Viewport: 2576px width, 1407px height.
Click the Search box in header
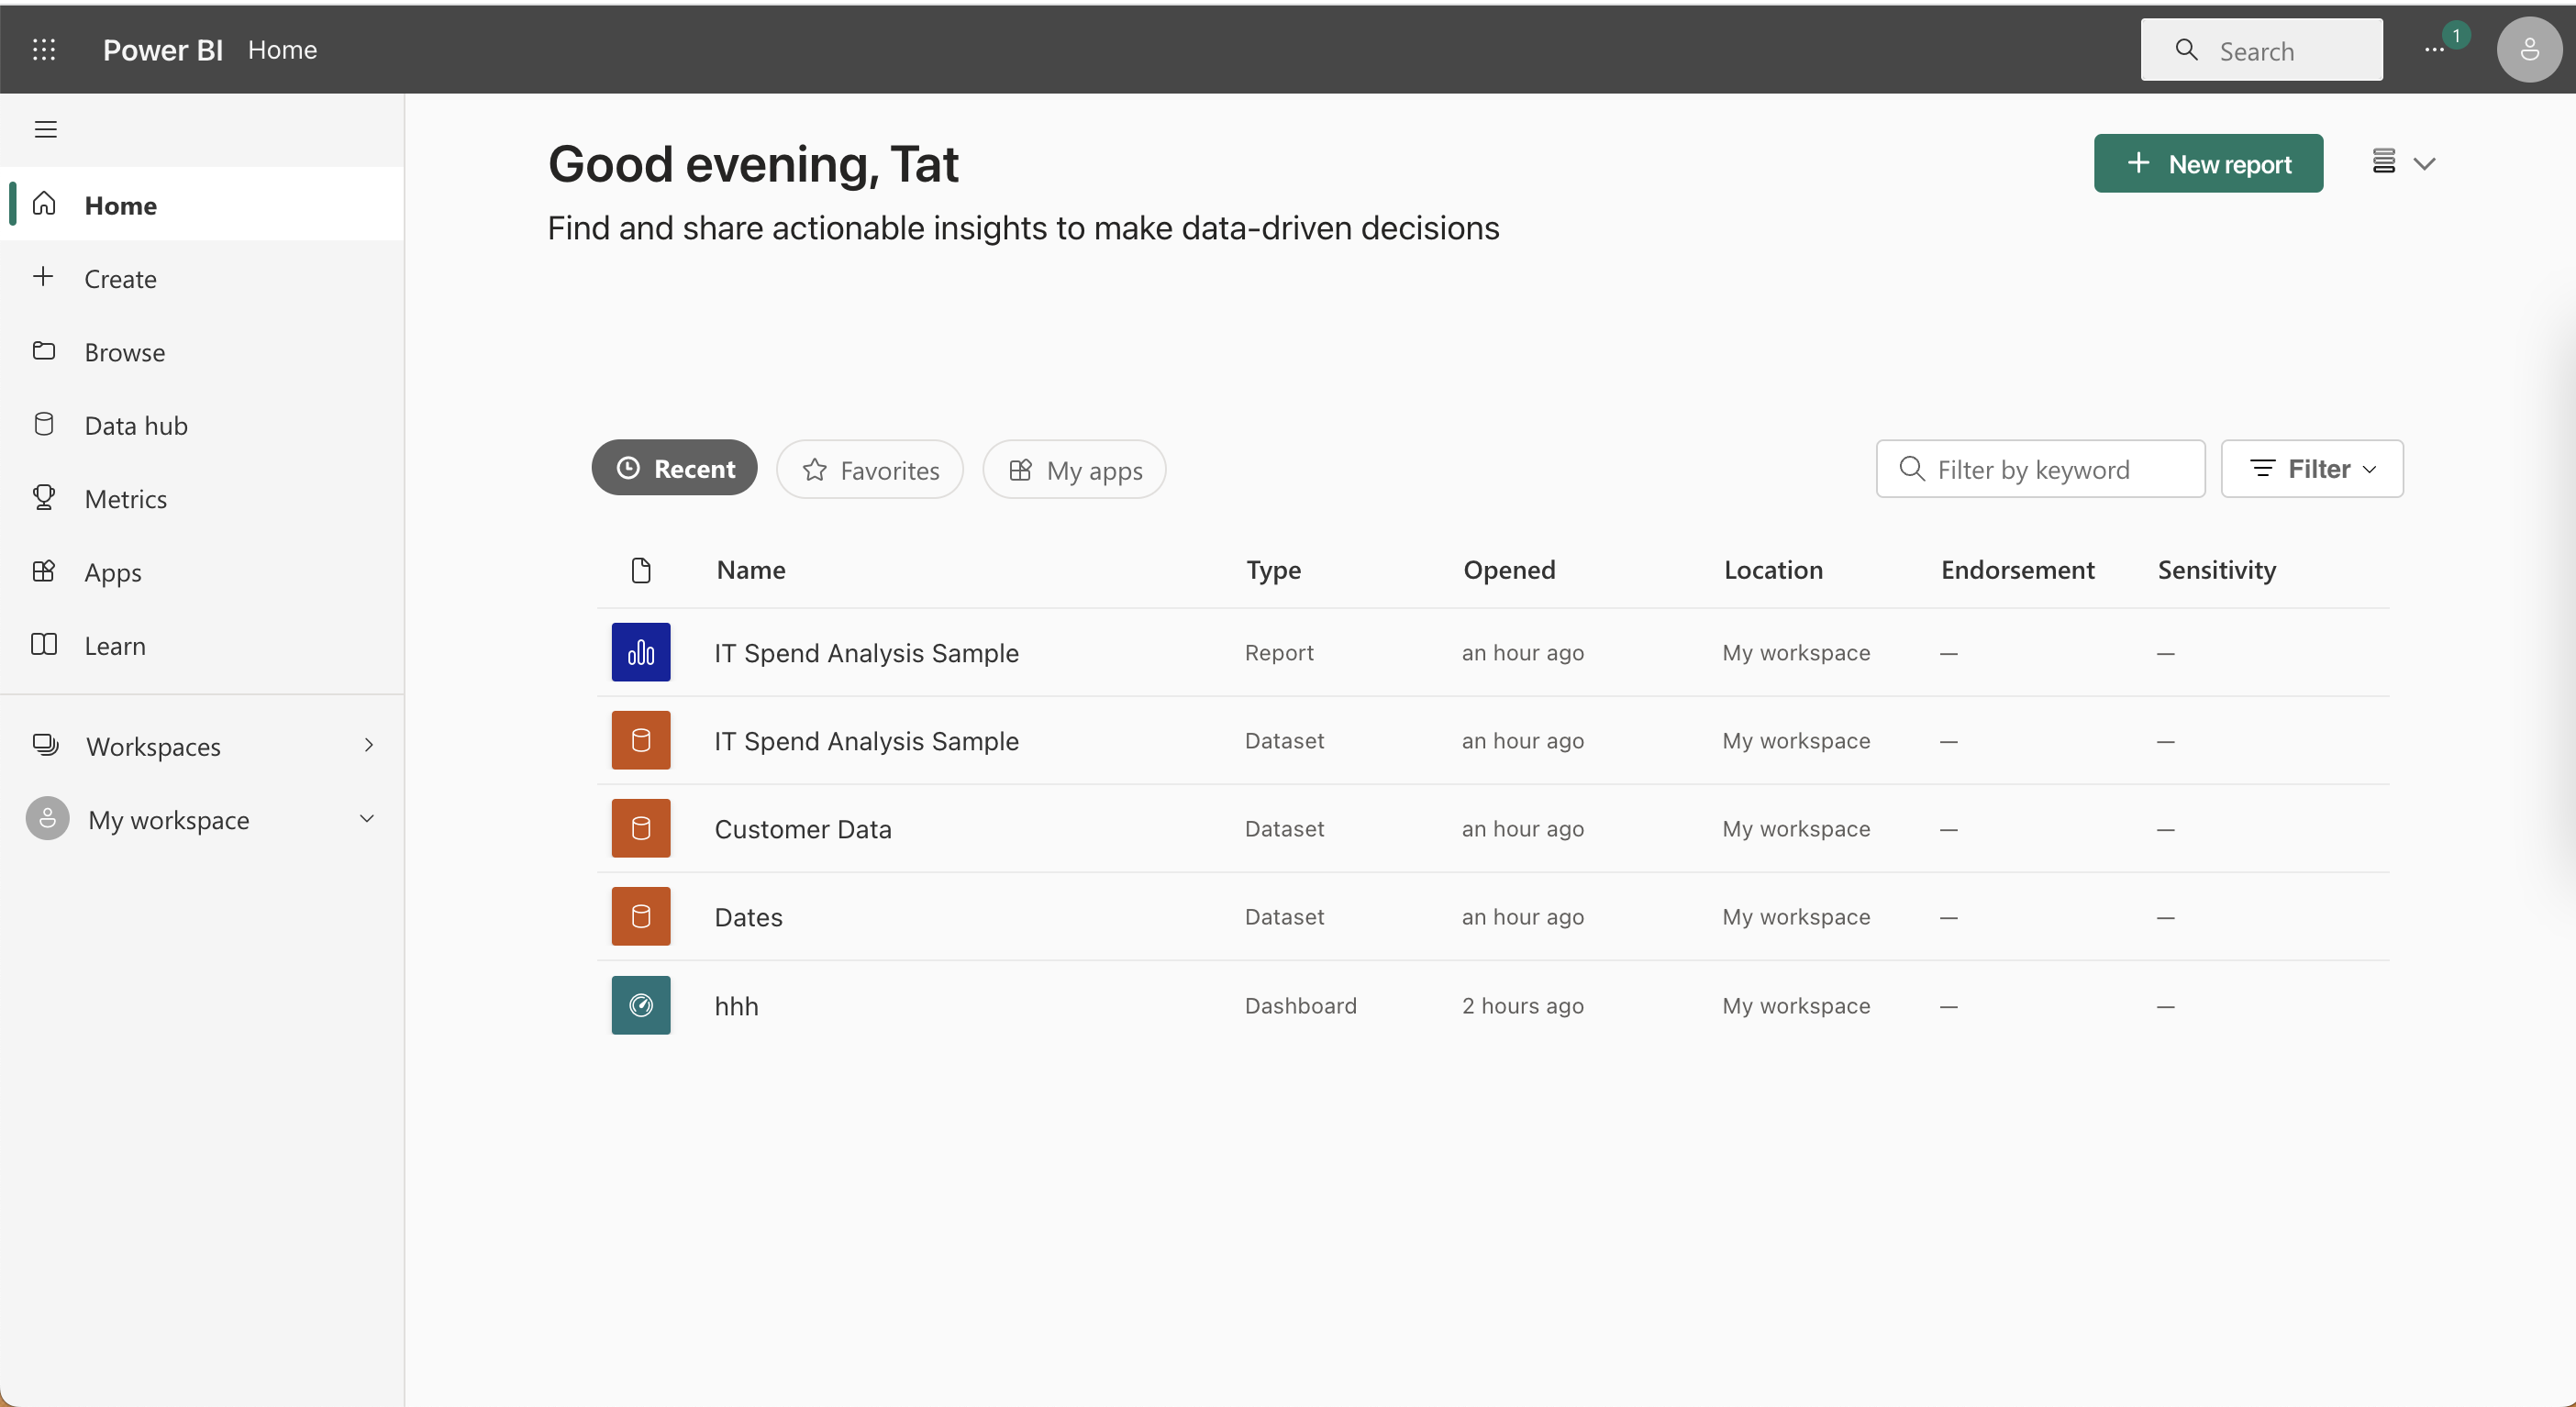point(2261,50)
